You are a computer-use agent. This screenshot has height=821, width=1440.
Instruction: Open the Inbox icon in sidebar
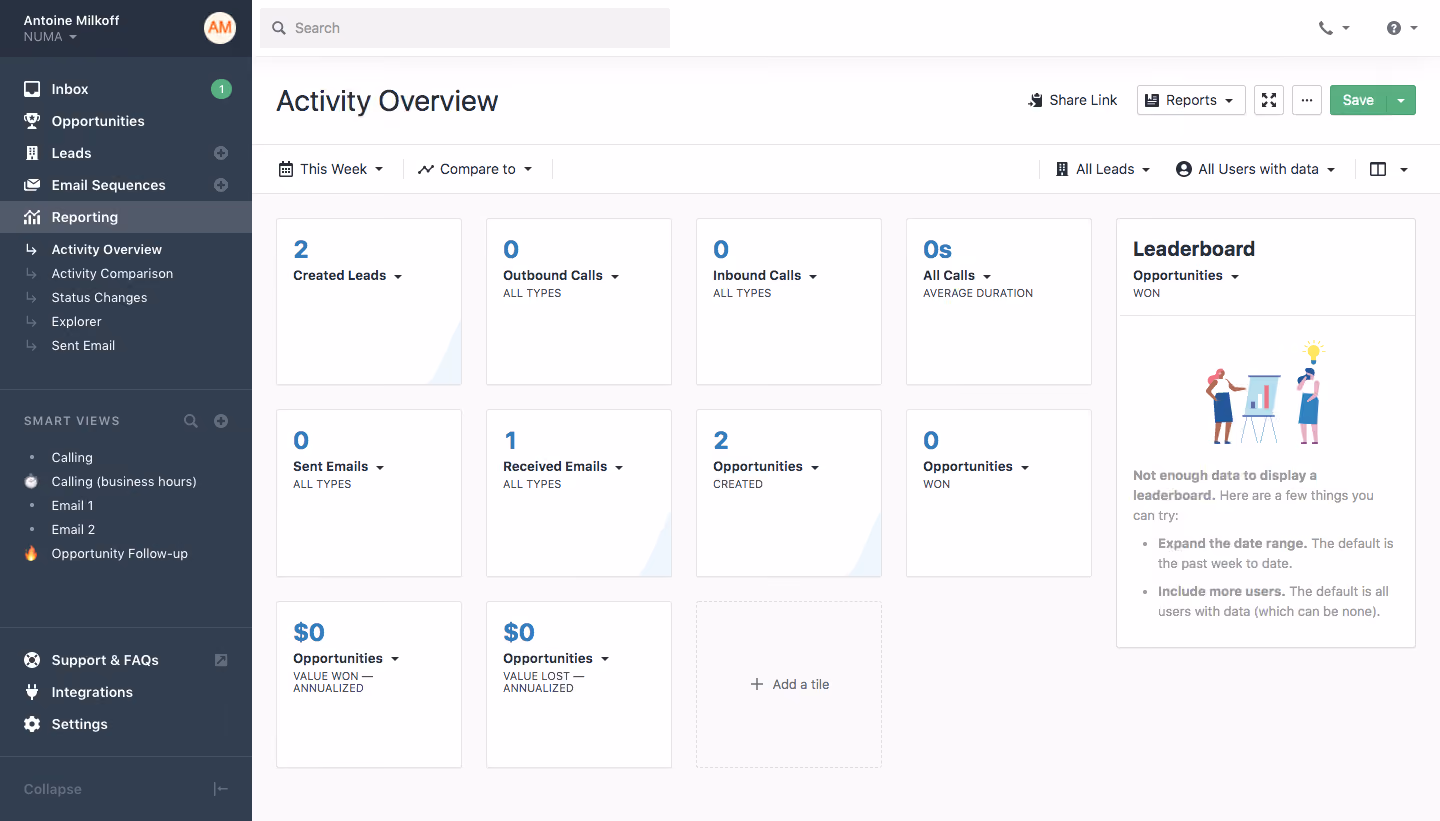32,89
